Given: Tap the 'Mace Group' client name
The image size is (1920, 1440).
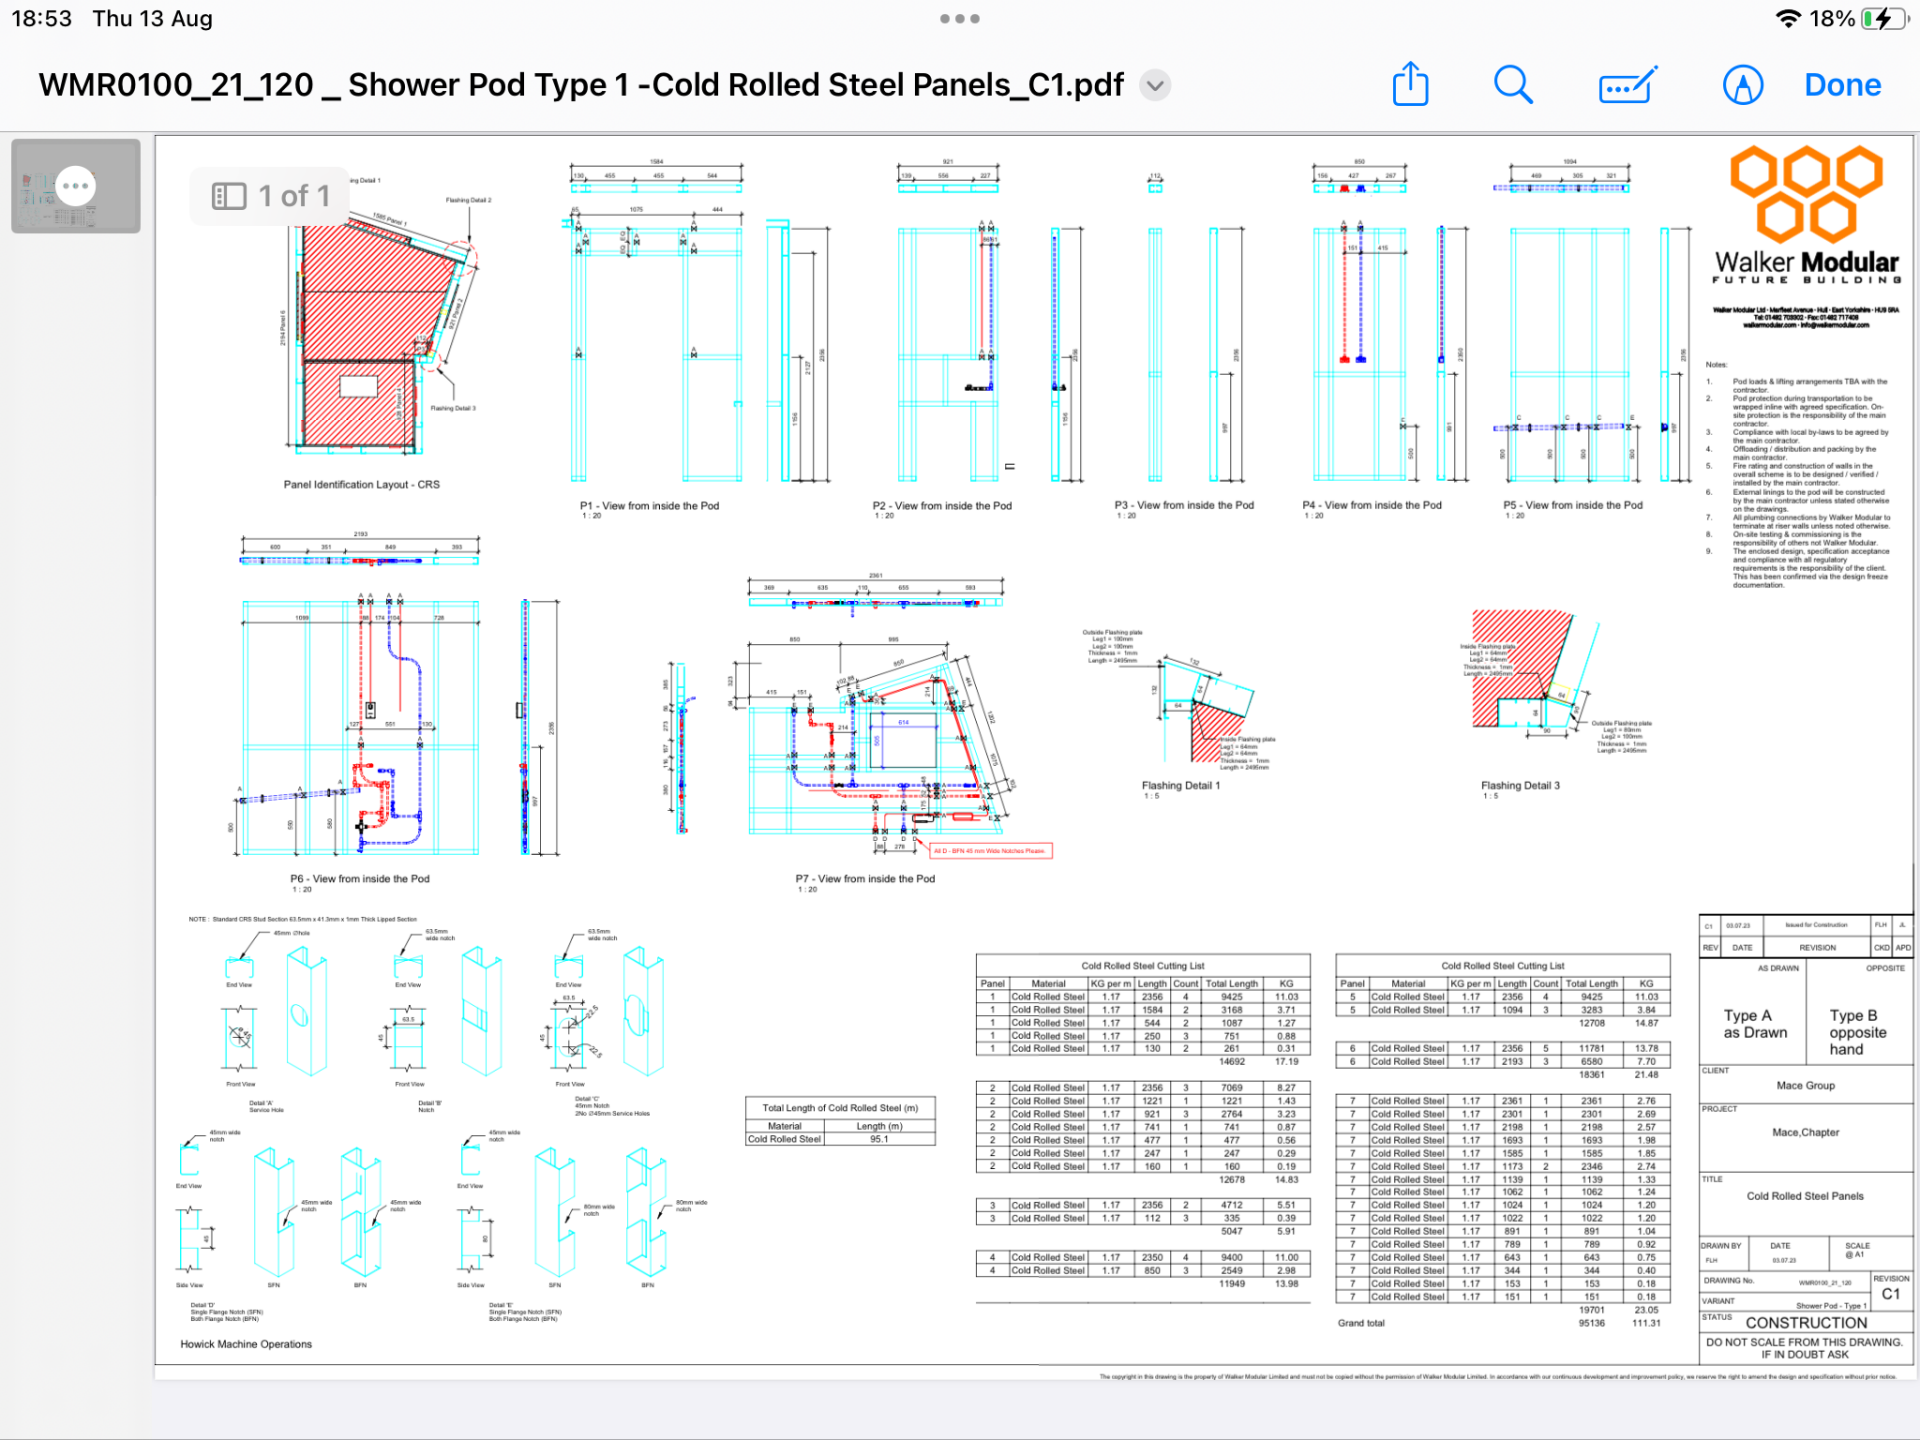Looking at the screenshot, I should coord(1805,1085).
